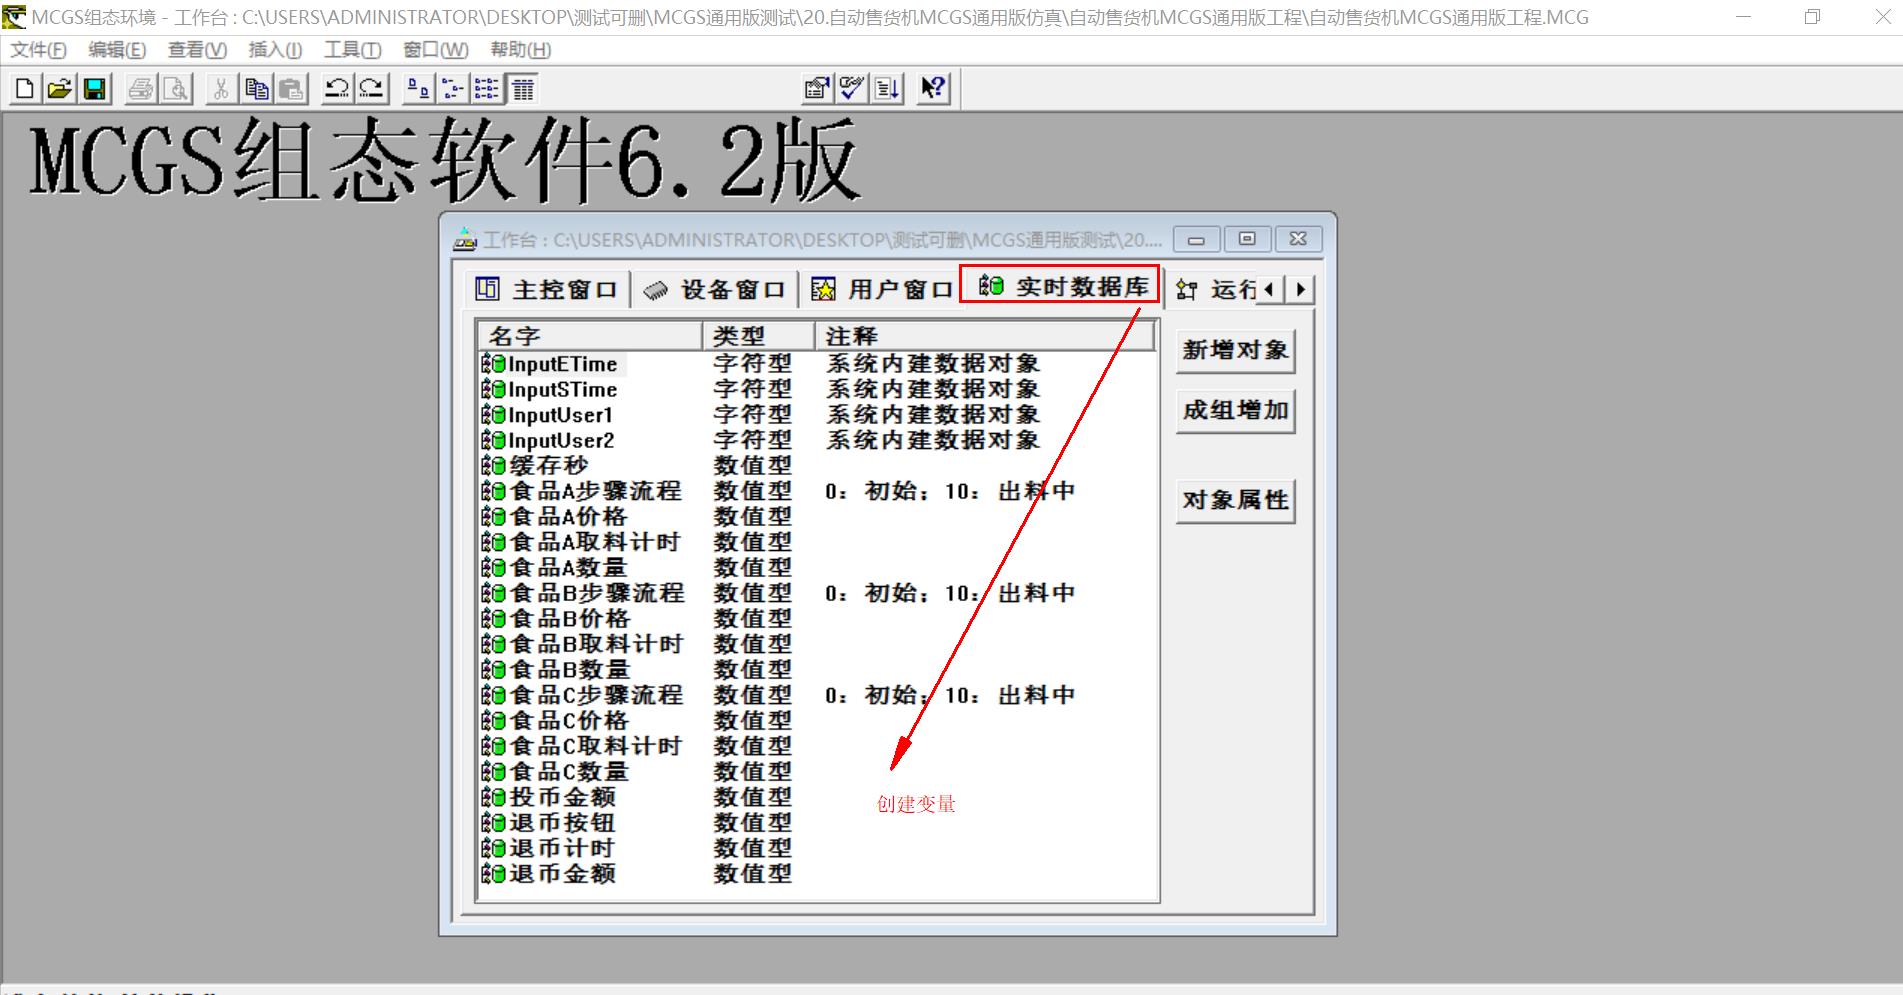Screen dimensions: 1903x995
Task: Select the InputSTime data object
Action: 551,390
